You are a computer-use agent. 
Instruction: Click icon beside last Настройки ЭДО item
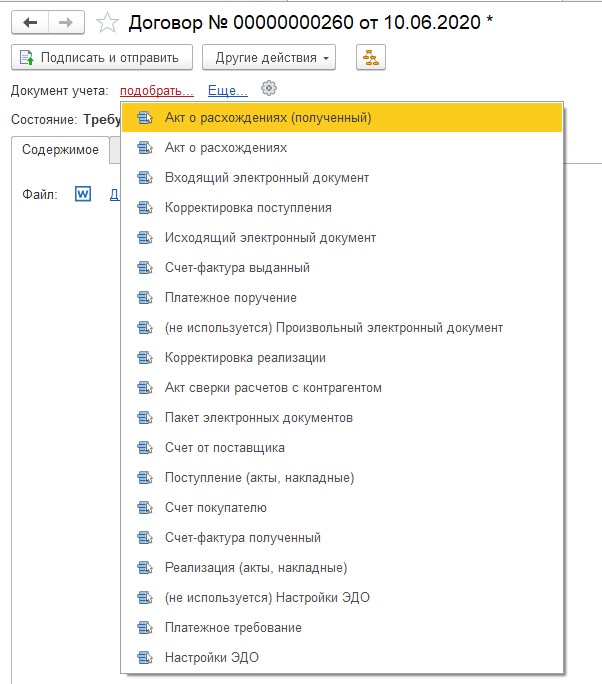(145, 657)
